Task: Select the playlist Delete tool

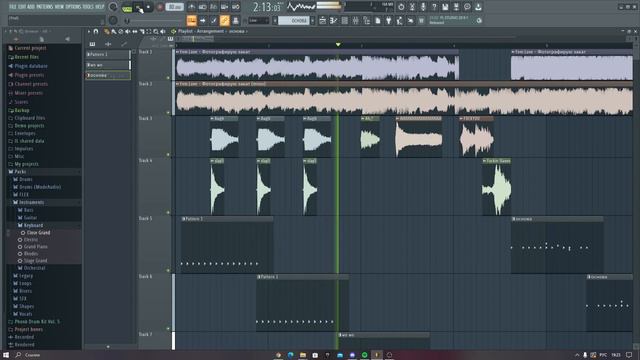Action: coord(121,31)
